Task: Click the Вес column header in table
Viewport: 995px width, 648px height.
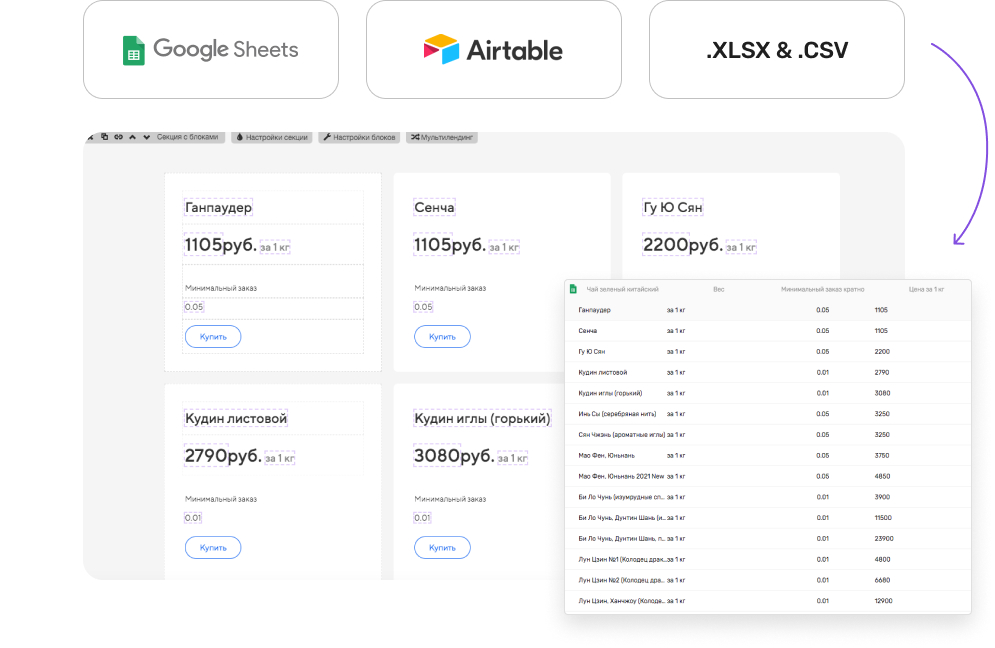Action: tap(718, 289)
